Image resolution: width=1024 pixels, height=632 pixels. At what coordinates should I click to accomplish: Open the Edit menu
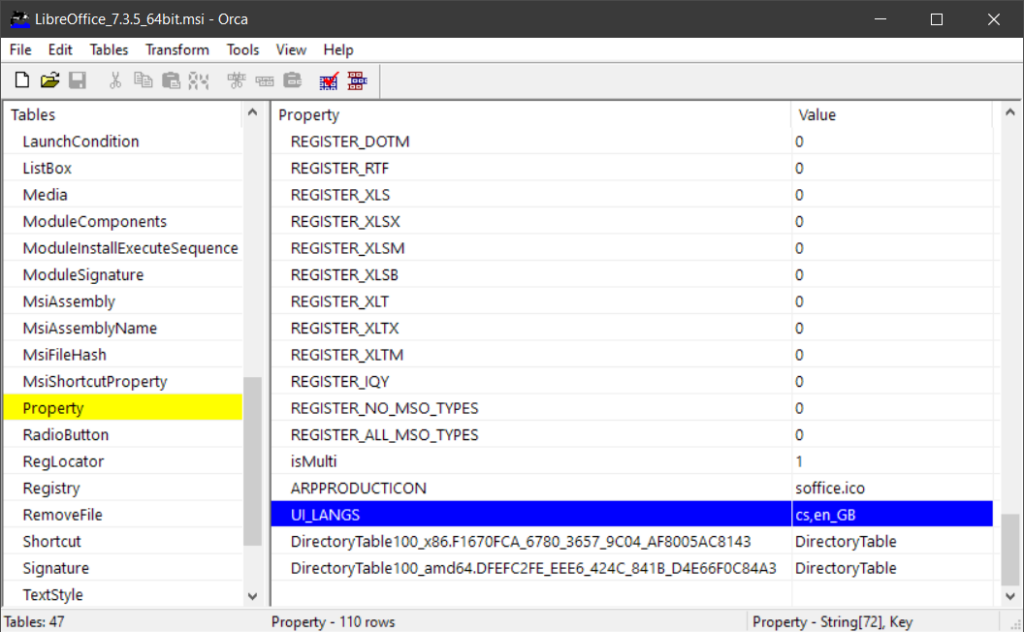pos(60,50)
